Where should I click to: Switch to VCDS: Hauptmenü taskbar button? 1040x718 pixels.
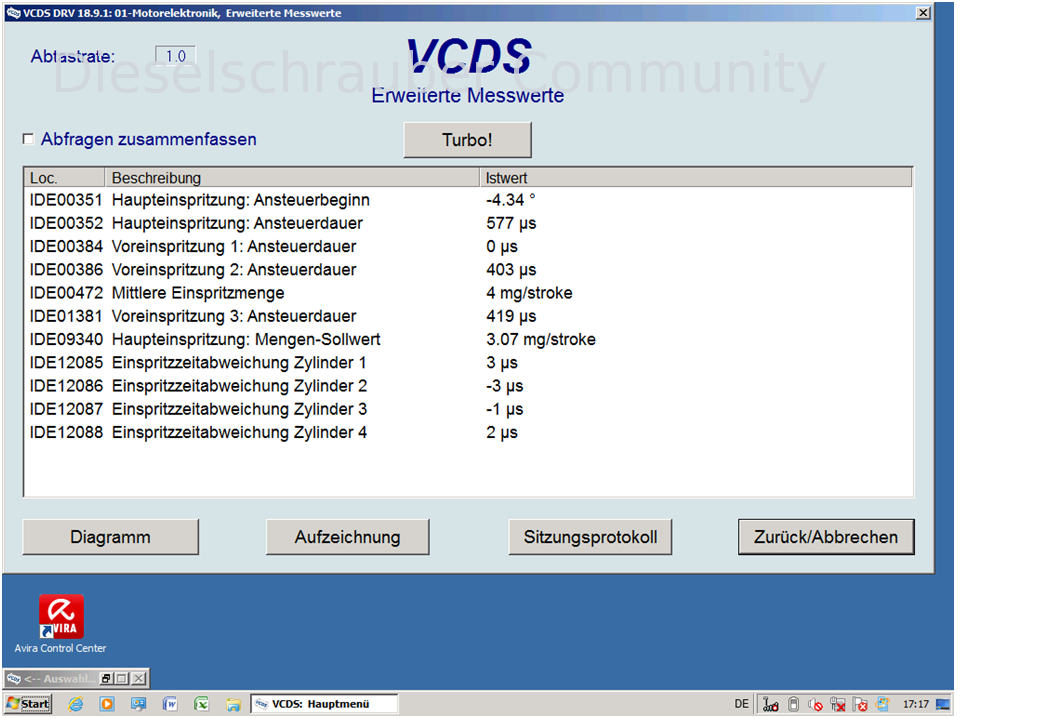(324, 704)
